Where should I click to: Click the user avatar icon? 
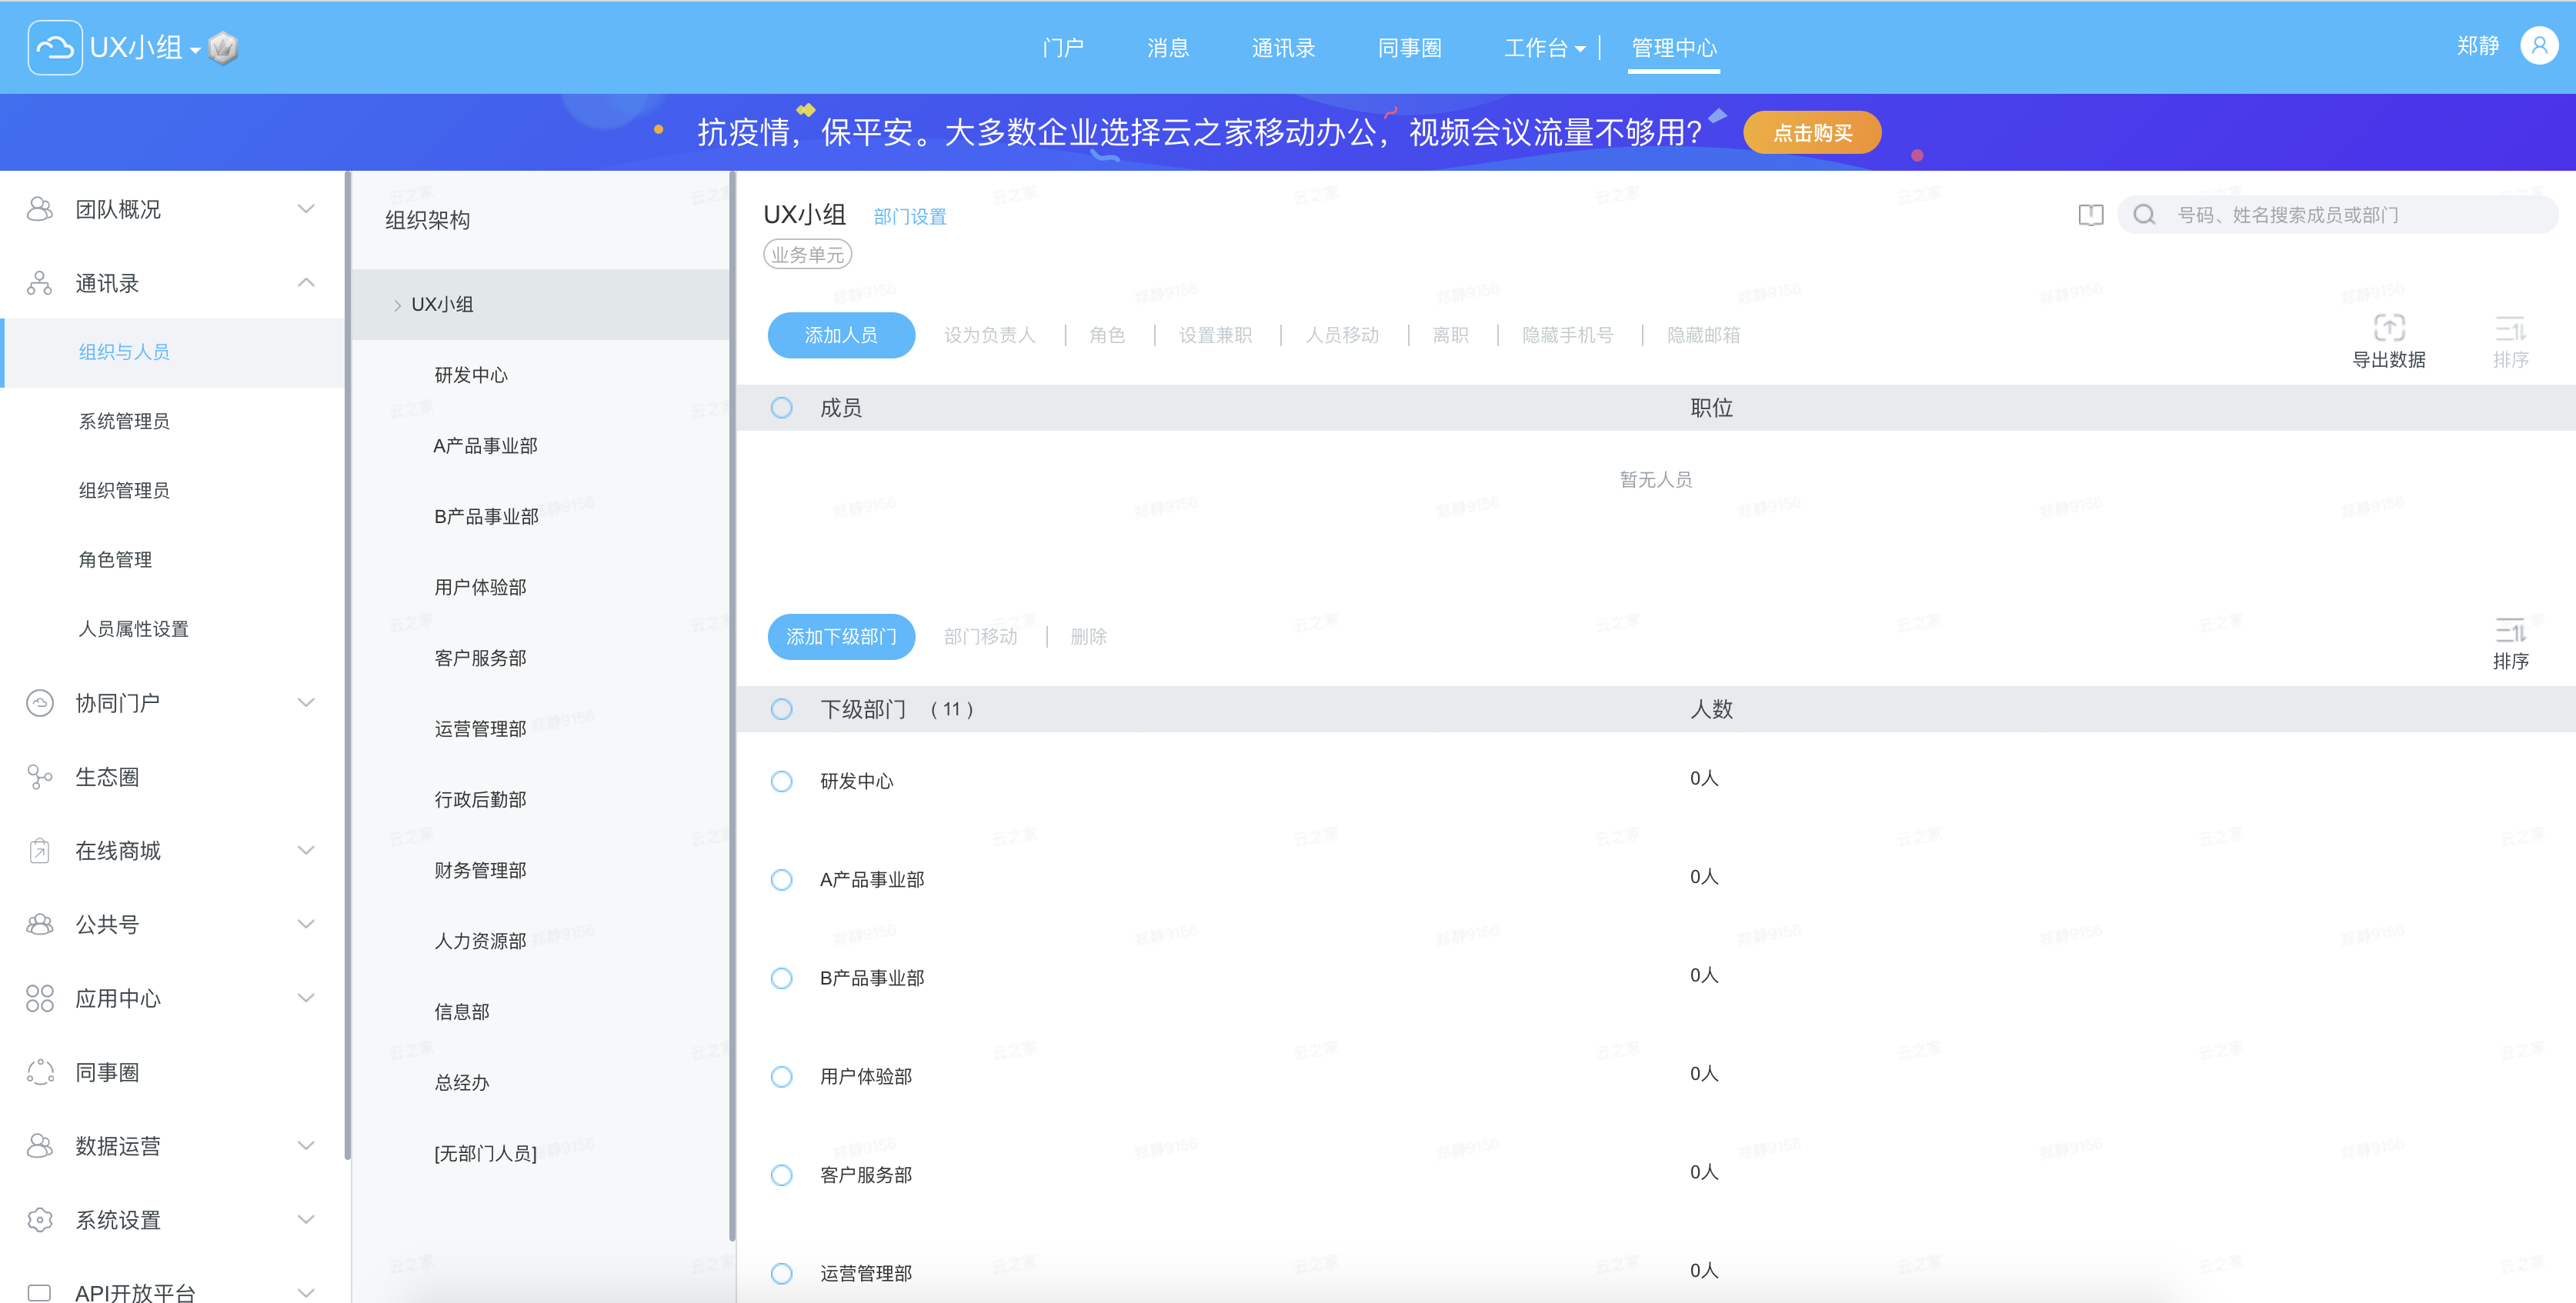pyautogui.click(x=2538, y=46)
